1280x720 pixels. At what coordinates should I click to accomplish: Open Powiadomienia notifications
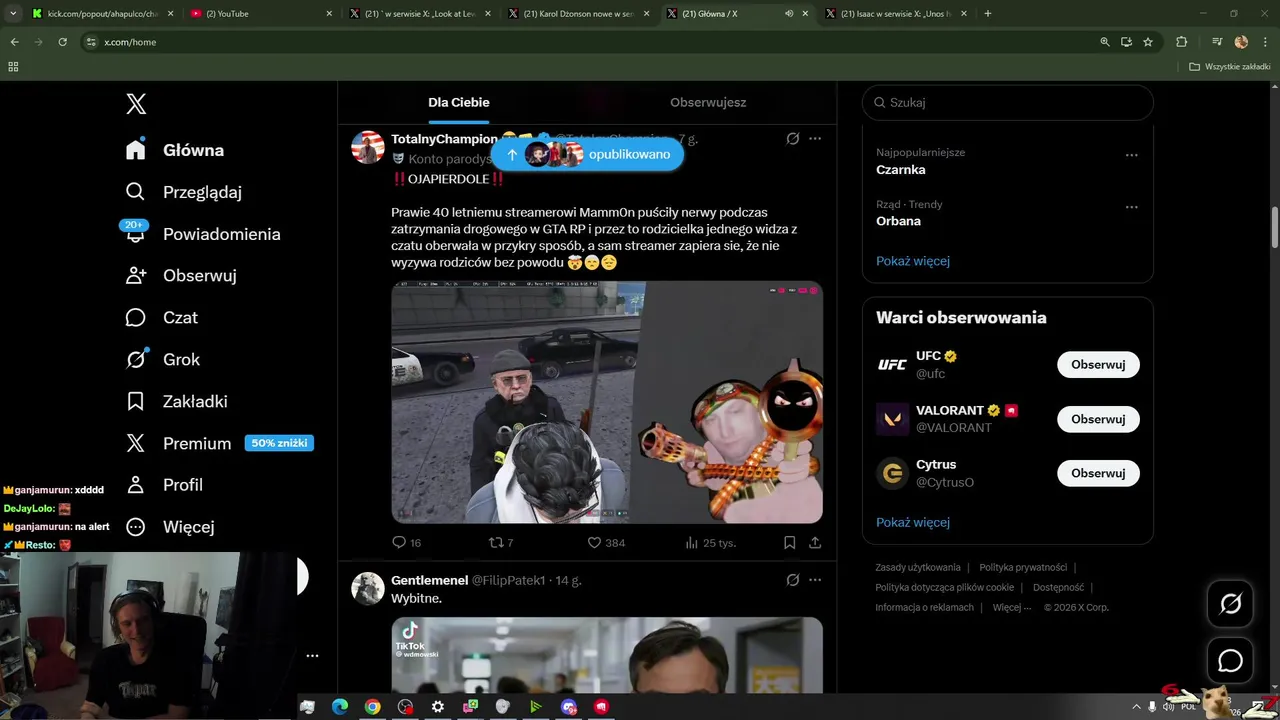pyautogui.click(x=203, y=234)
